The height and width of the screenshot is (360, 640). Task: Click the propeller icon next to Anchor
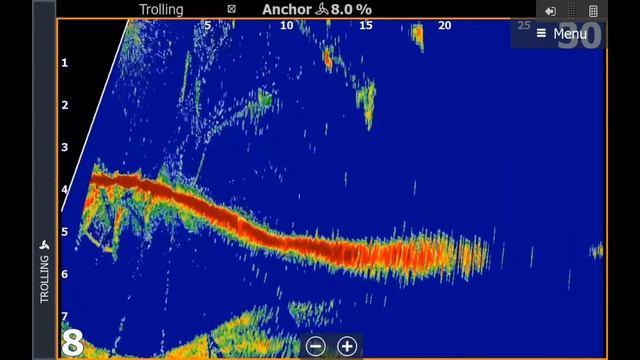pyautogui.click(x=322, y=9)
